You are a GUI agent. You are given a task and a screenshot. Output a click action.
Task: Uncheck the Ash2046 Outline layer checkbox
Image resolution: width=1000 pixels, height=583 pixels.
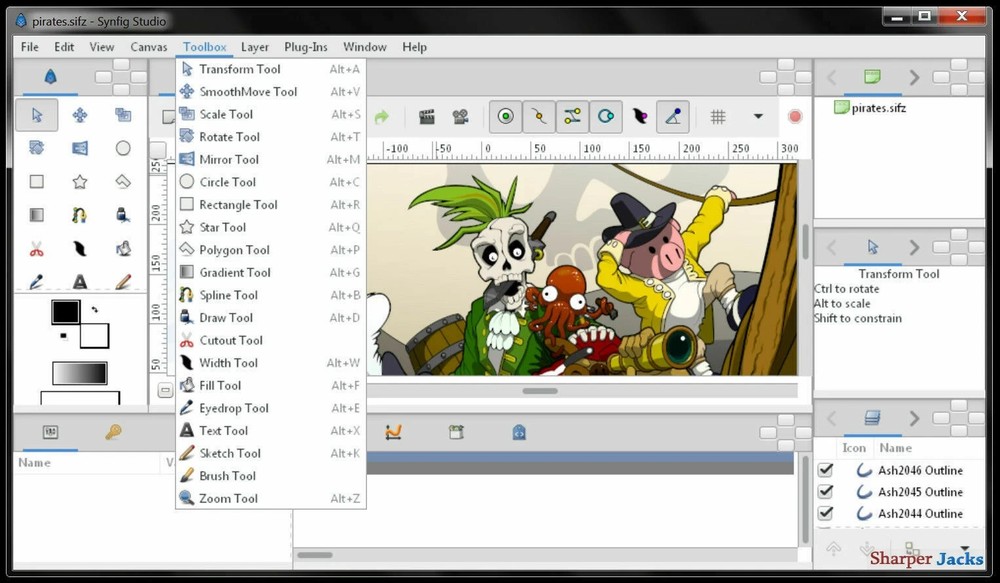tap(825, 470)
